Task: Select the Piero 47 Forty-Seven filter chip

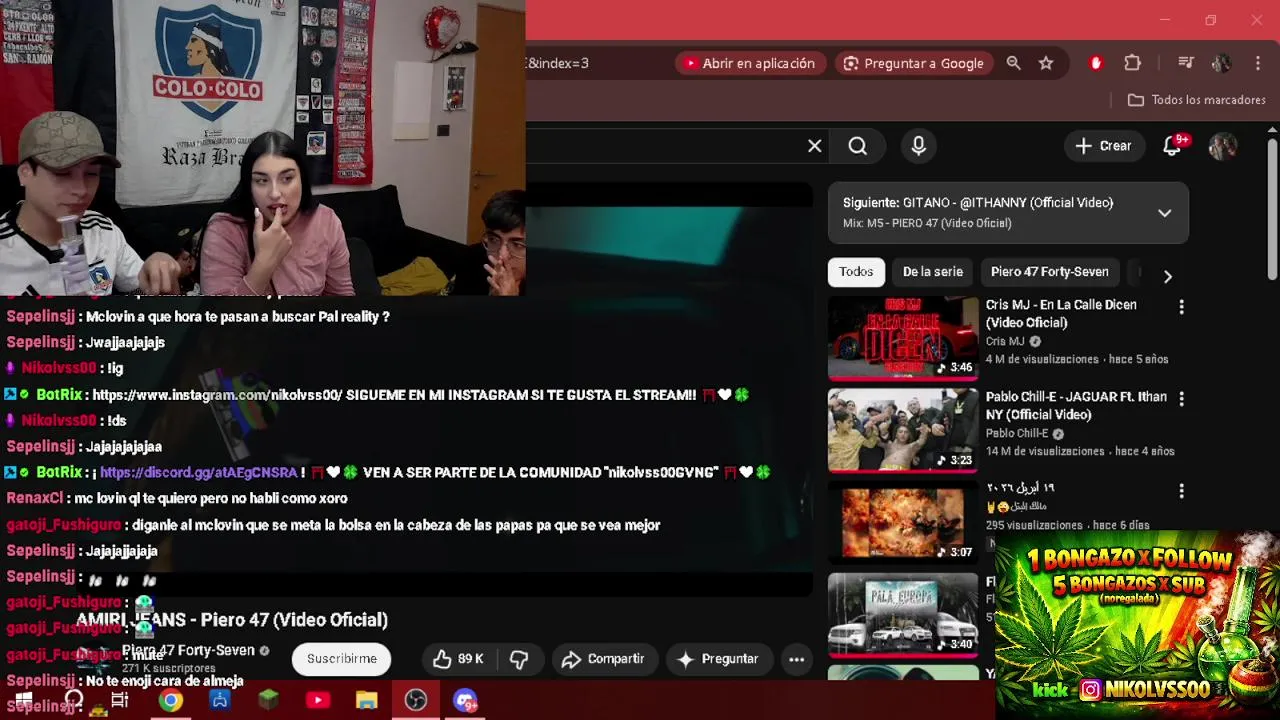Action: [x=1049, y=272]
